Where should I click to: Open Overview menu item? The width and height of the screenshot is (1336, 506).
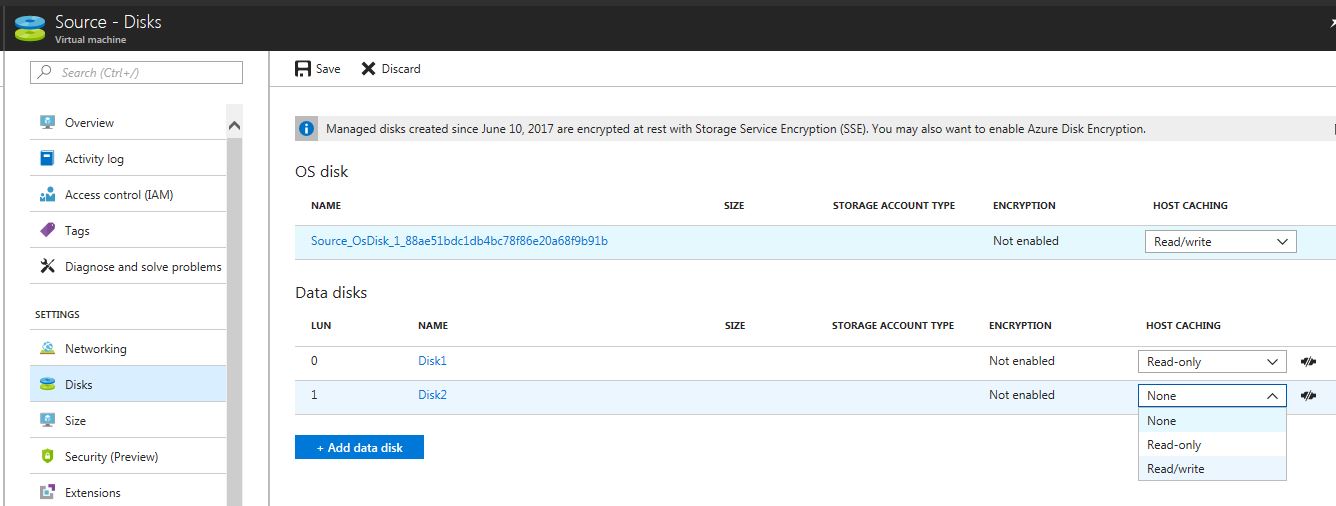click(x=128, y=123)
